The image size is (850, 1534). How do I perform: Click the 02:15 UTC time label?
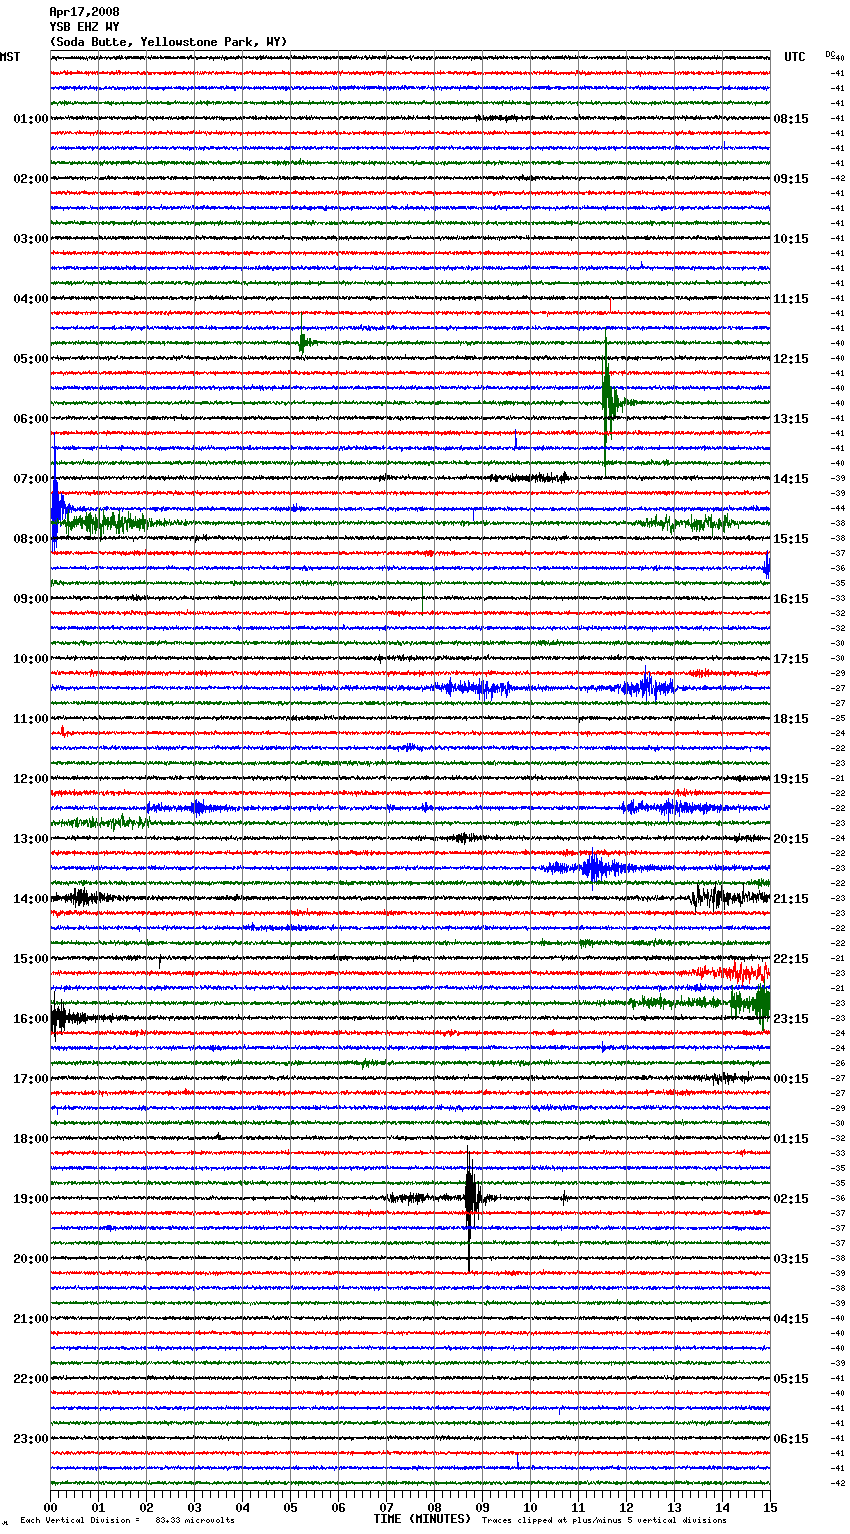(791, 1199)
